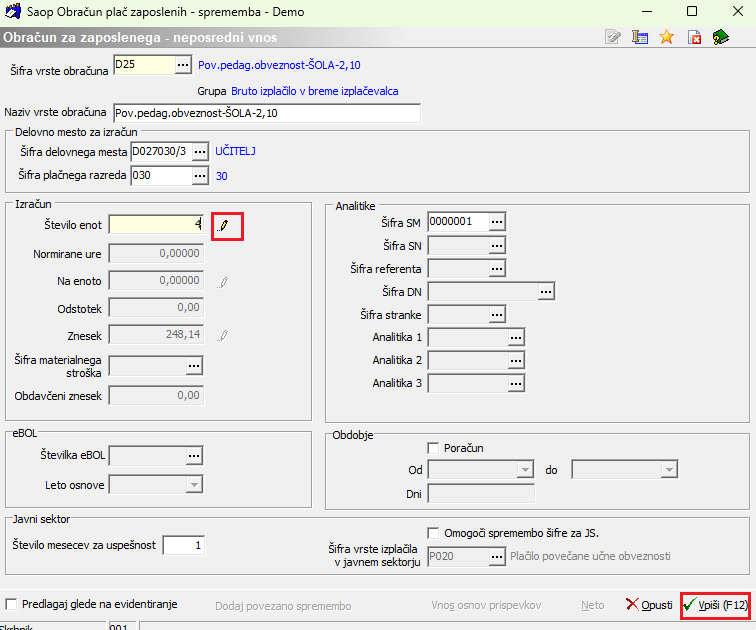Open lookup for Šifra SN
Viewport: 756px width, 630px height.
tap(497, 246)
